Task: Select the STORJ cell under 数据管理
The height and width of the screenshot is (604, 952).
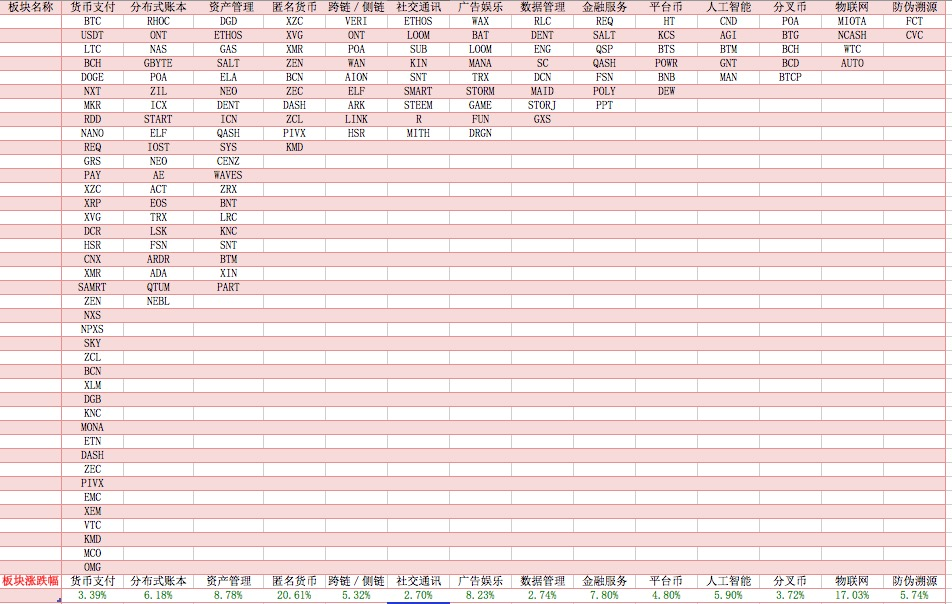Action: click(542, 105)
